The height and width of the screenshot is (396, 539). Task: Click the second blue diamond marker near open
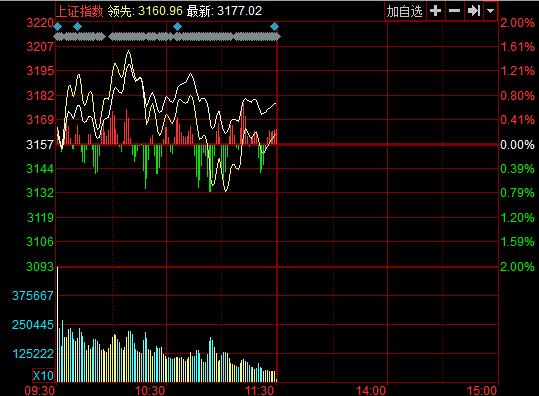pos(78,26)
